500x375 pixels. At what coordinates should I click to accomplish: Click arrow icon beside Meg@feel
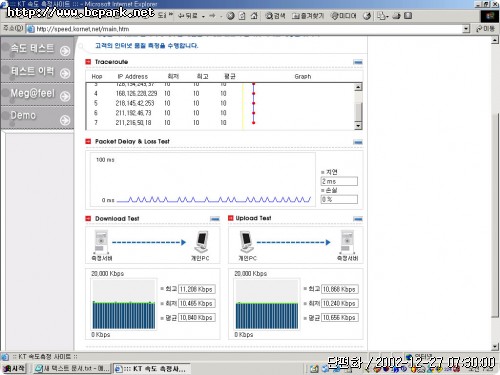(x=65, y=96)
